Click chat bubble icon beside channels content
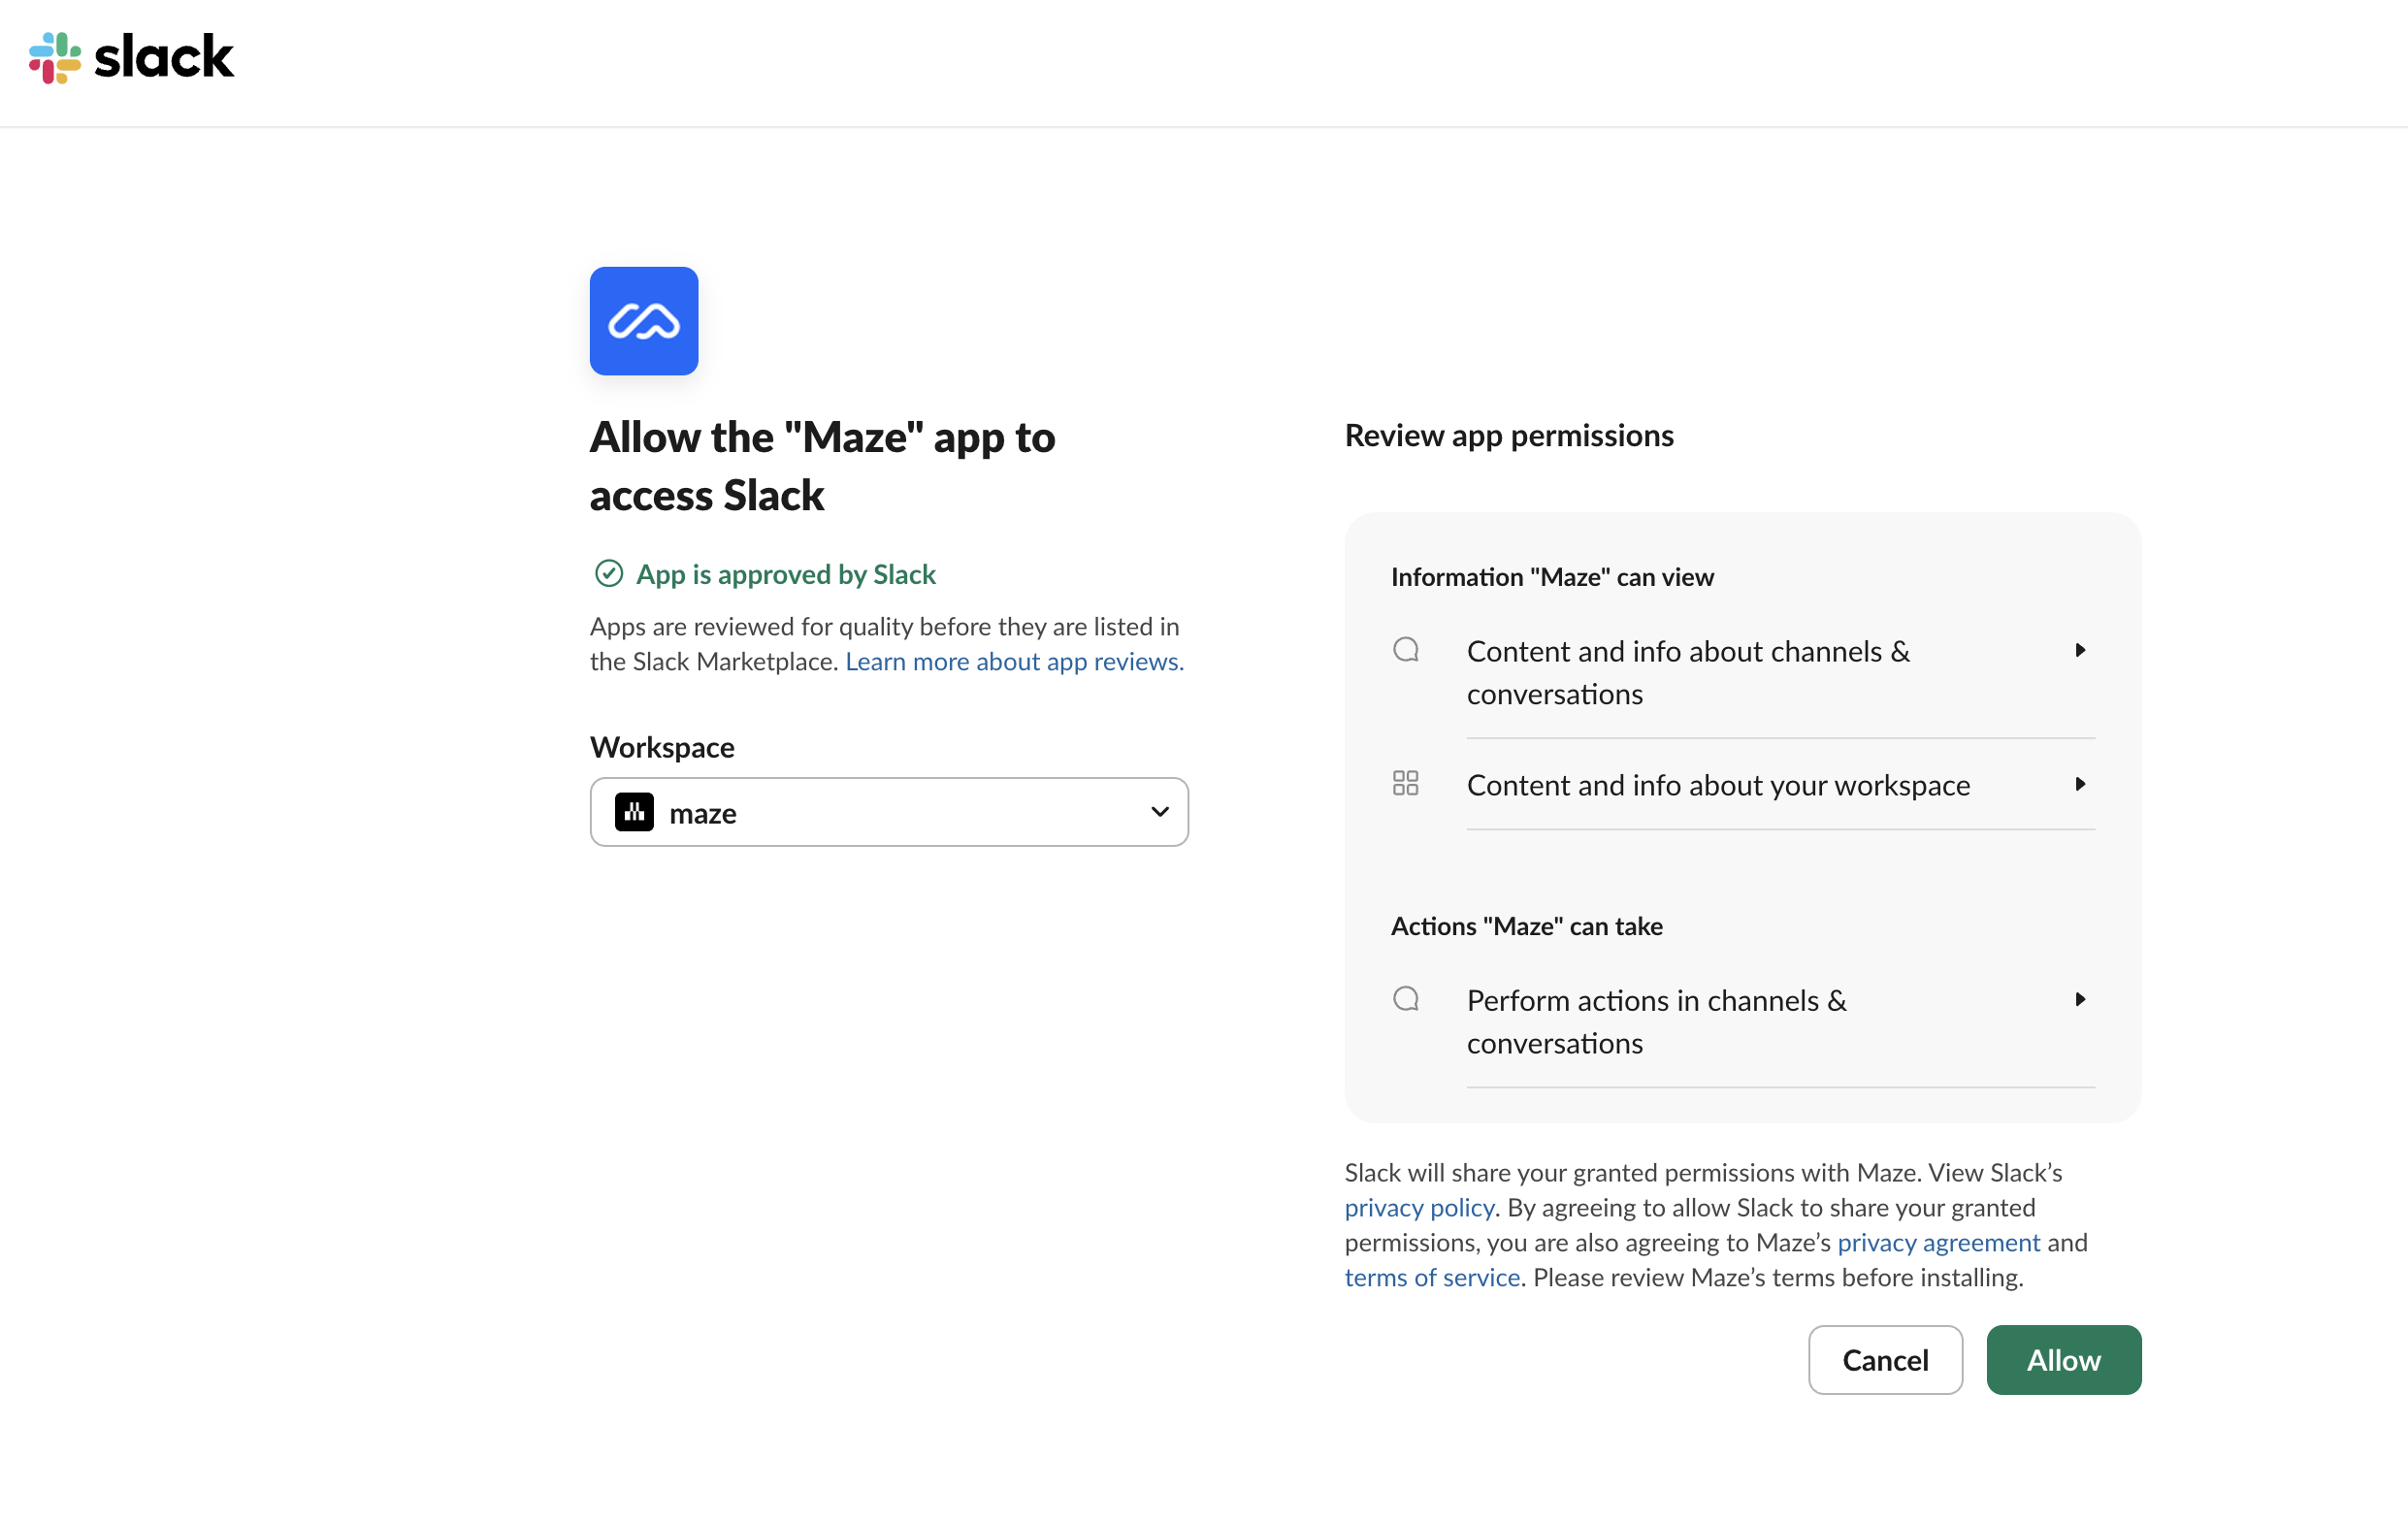 [x=1405, y=650]
